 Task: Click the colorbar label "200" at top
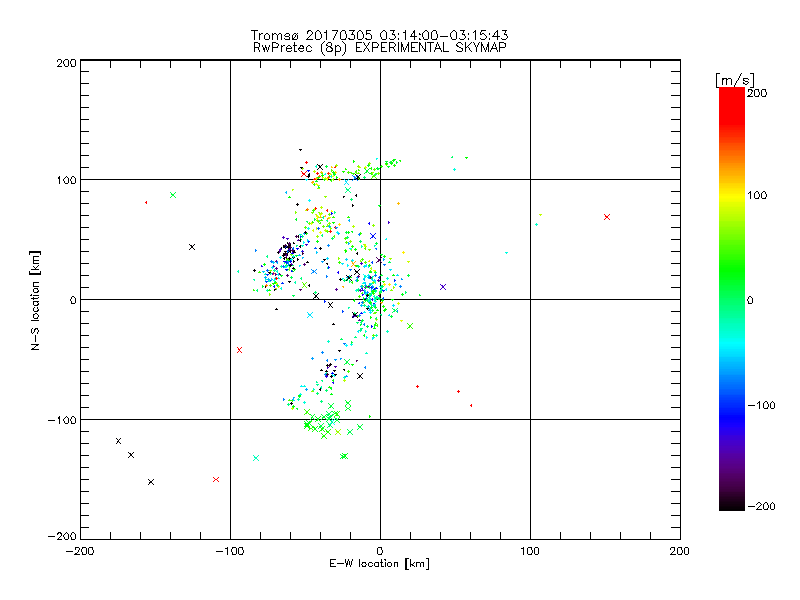[757, 93]
